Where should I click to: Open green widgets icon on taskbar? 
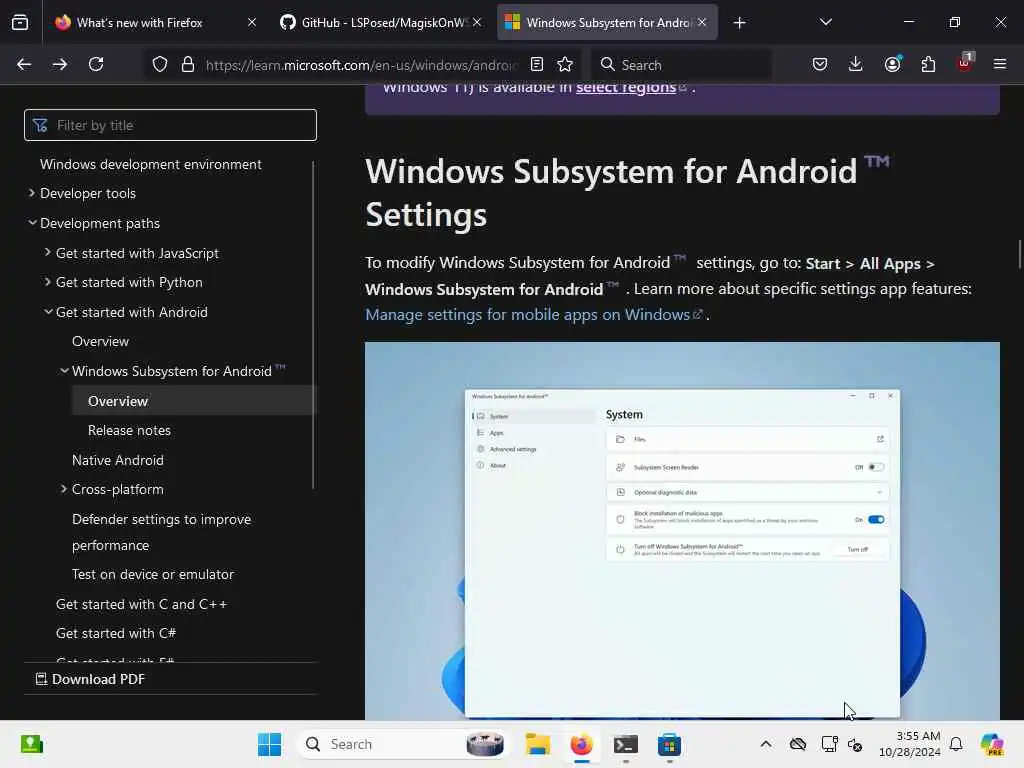point(31,744)
